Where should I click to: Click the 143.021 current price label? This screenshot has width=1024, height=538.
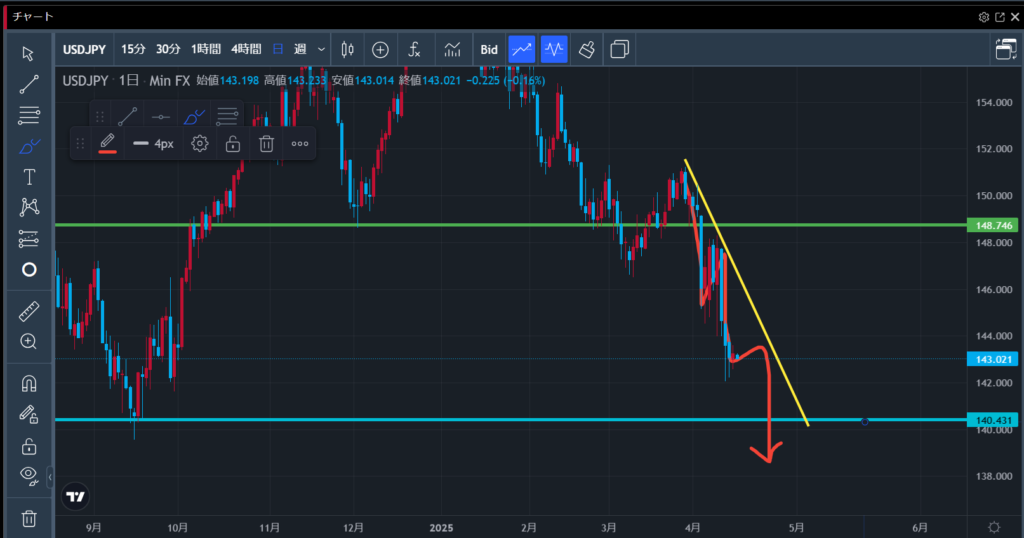[x=993, y=359]
